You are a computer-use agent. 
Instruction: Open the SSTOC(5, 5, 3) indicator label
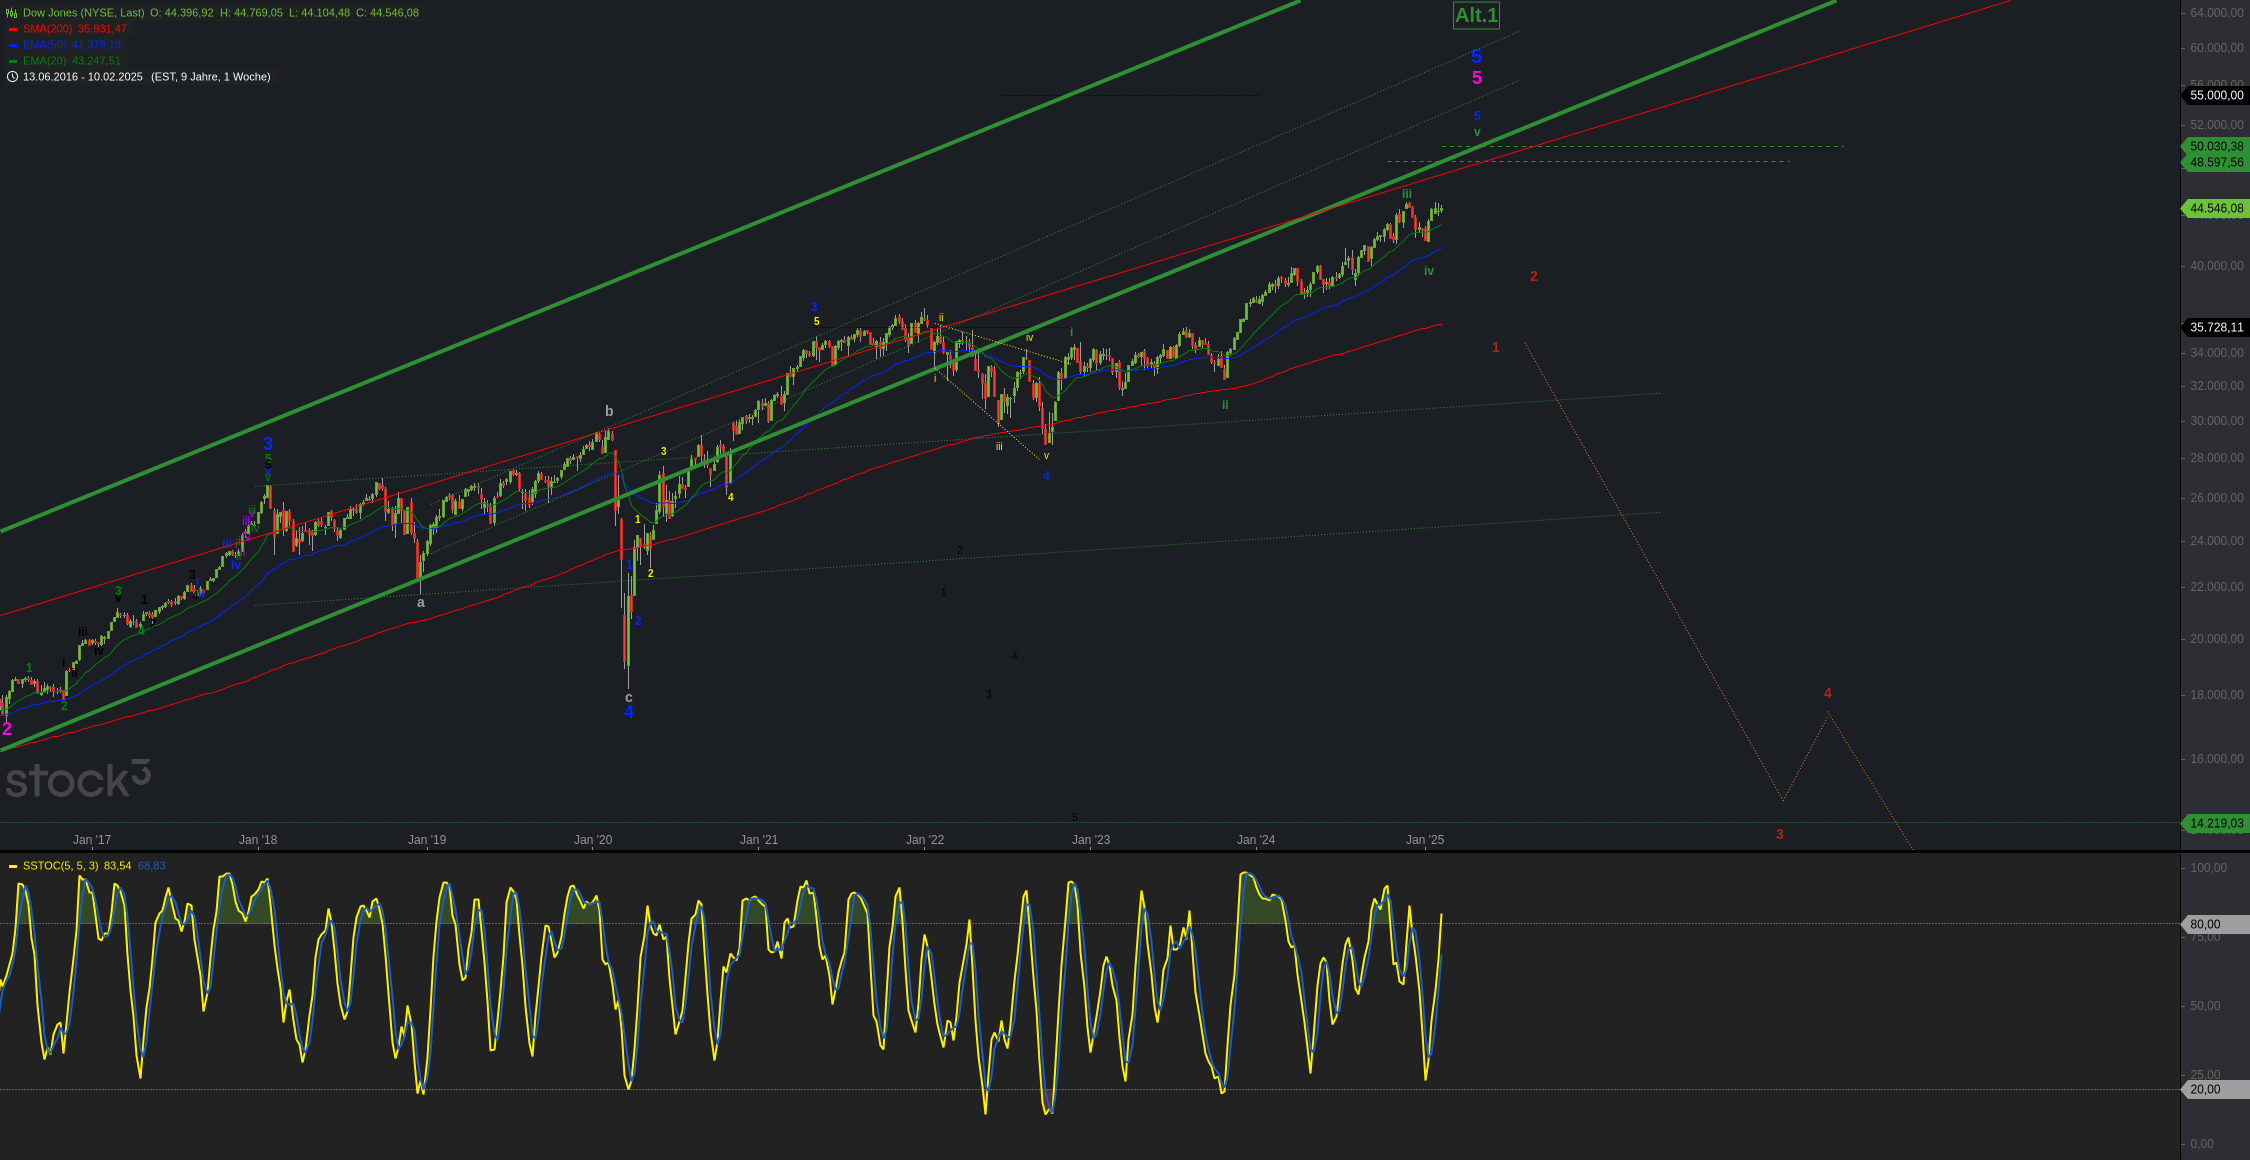pos(60,866)
